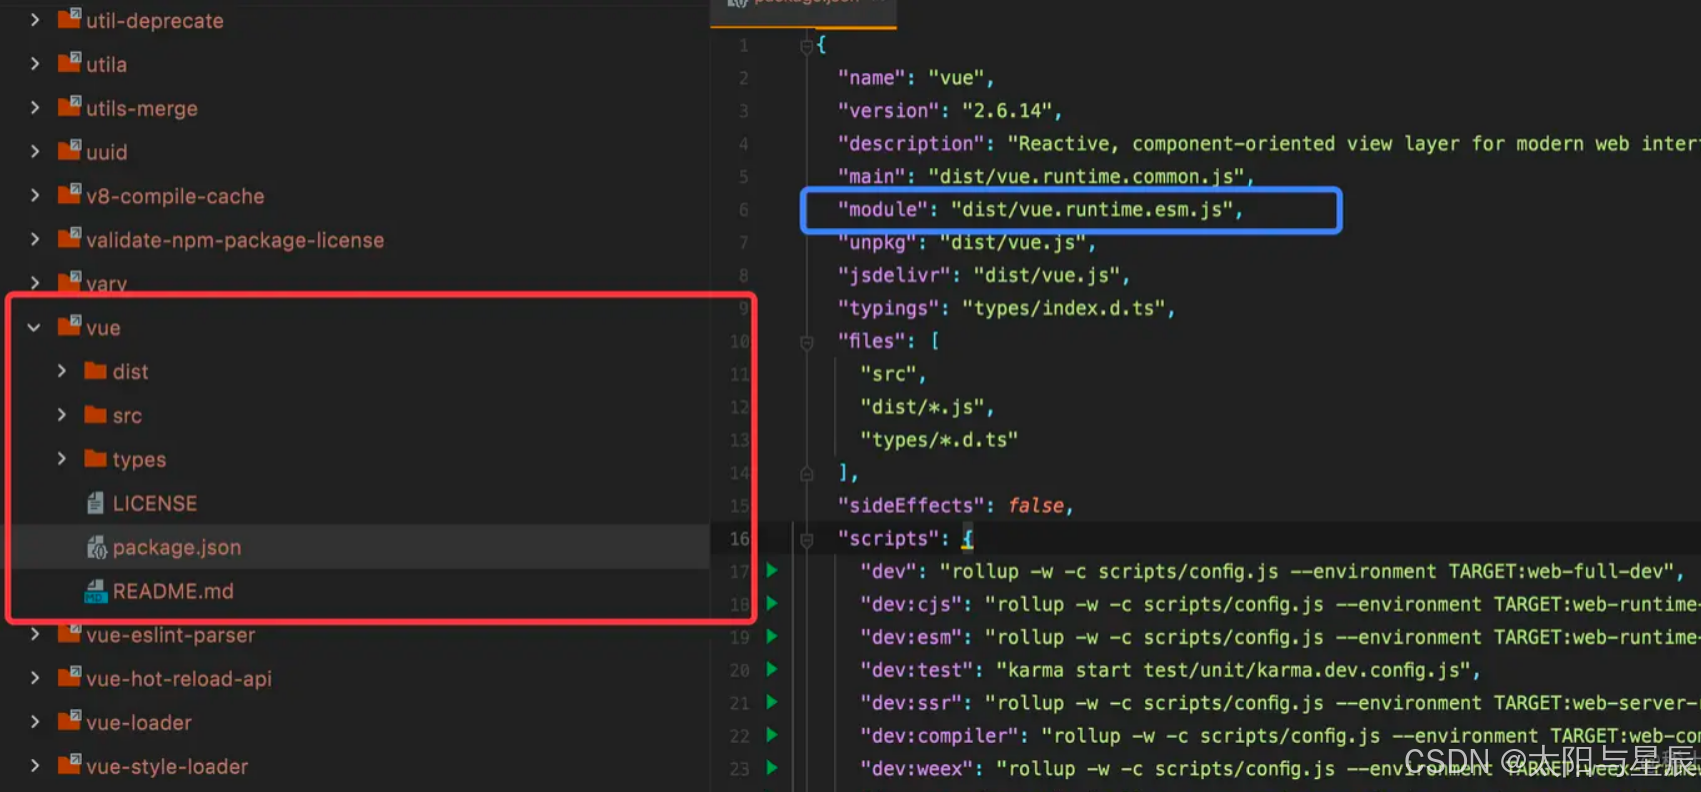Open the LICENSE file in the tree
Viewport: 1701px width, 792px height.
155,503
